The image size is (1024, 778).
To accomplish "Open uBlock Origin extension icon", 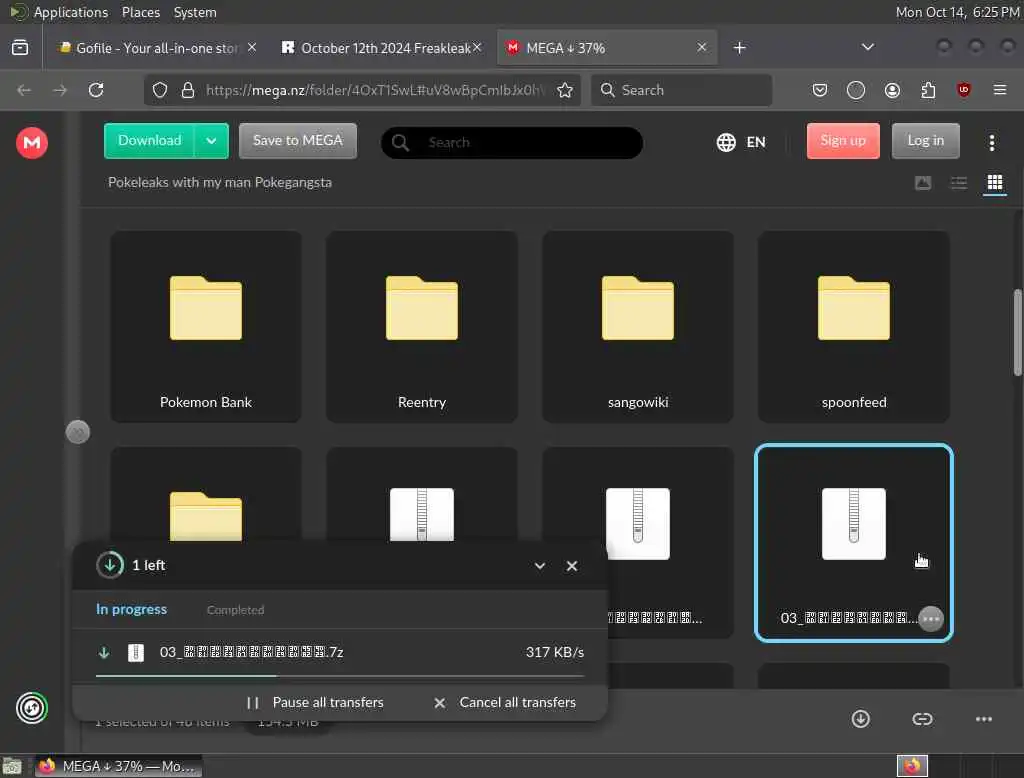I will click(x=963, y=89).
